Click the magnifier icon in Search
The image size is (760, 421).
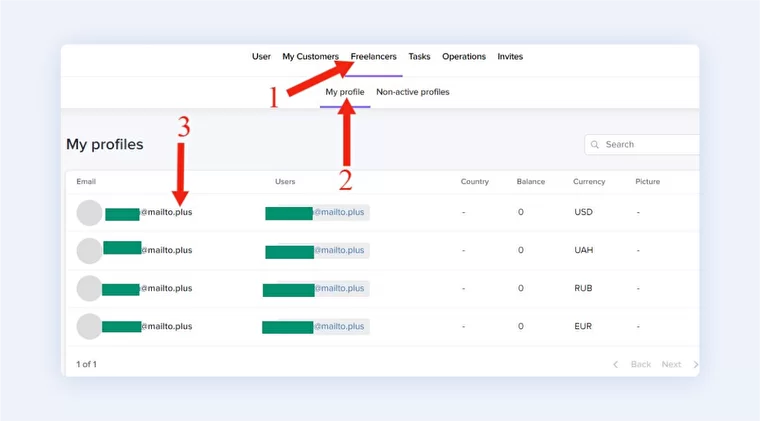pos(595,144)
